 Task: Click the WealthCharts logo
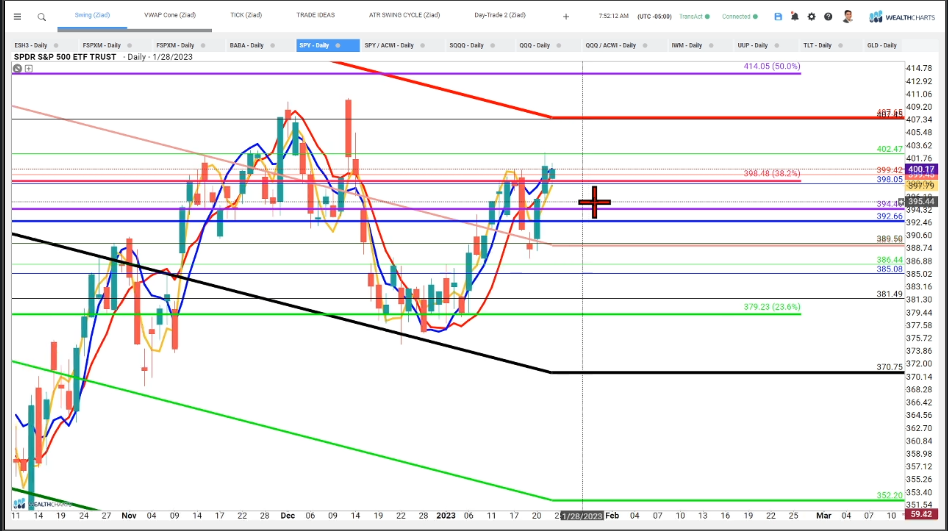(x=902, y=17)
